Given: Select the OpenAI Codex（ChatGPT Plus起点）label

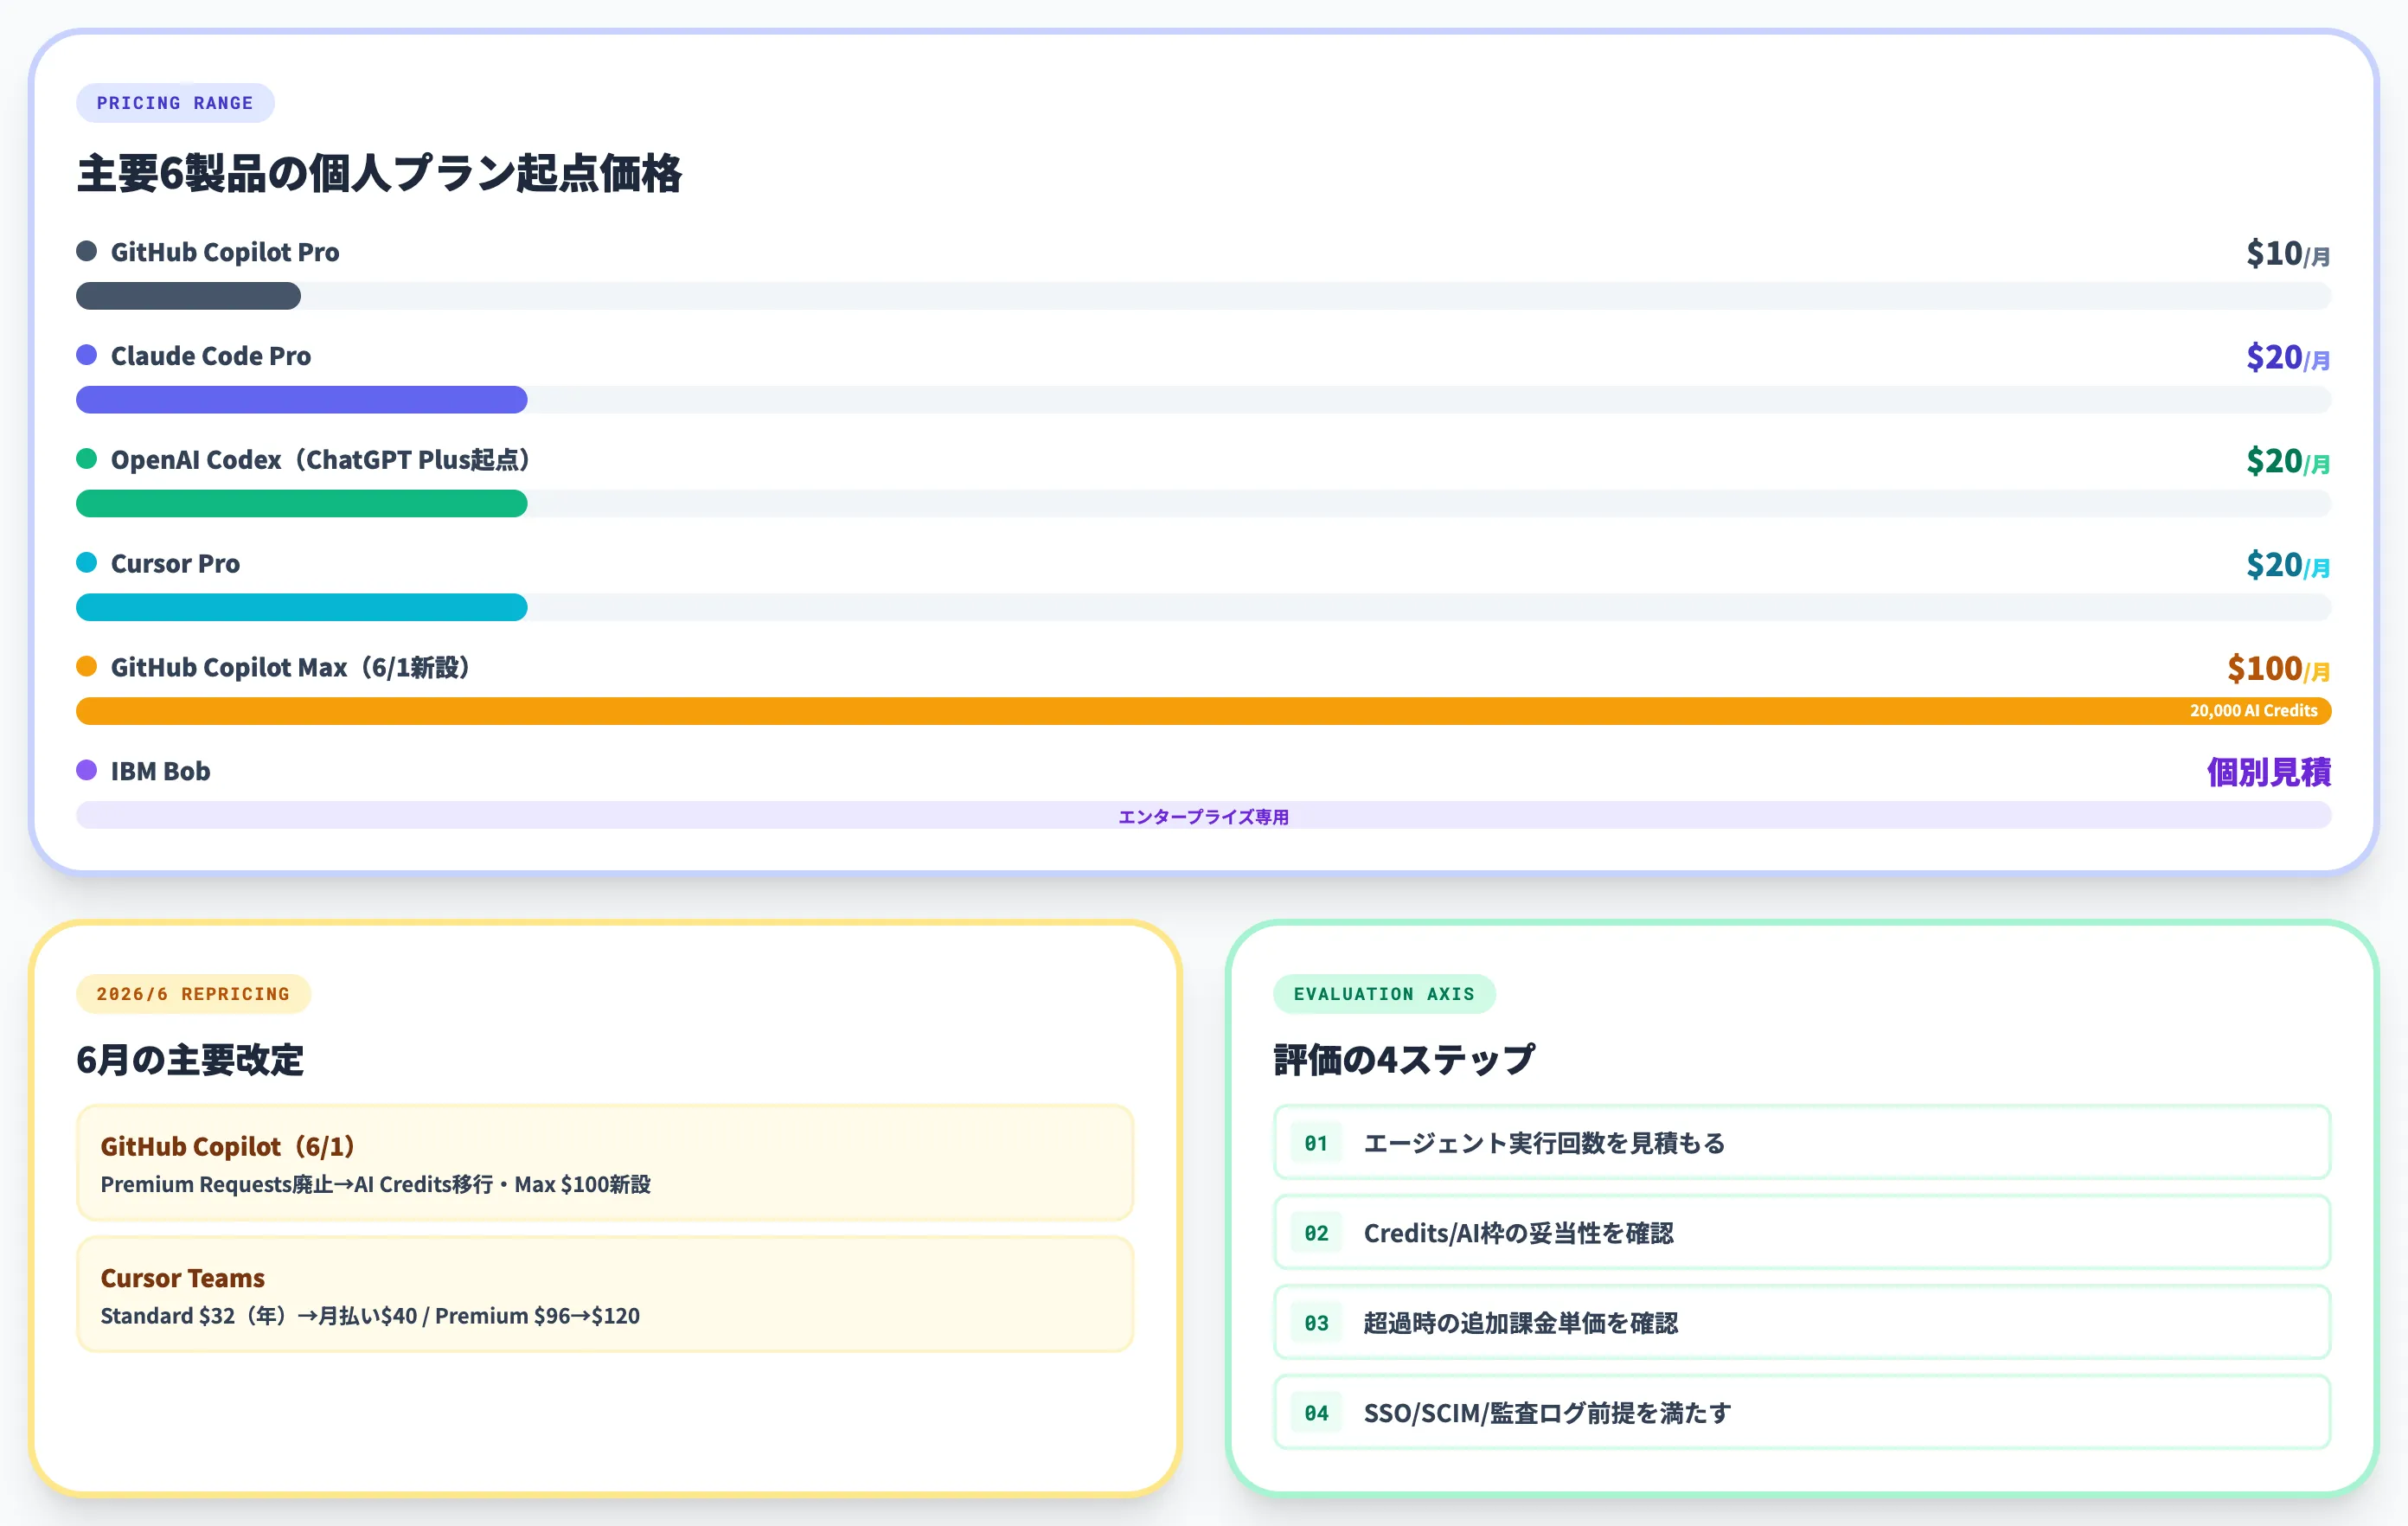Looking at the screenshot, I should point(320,460).
